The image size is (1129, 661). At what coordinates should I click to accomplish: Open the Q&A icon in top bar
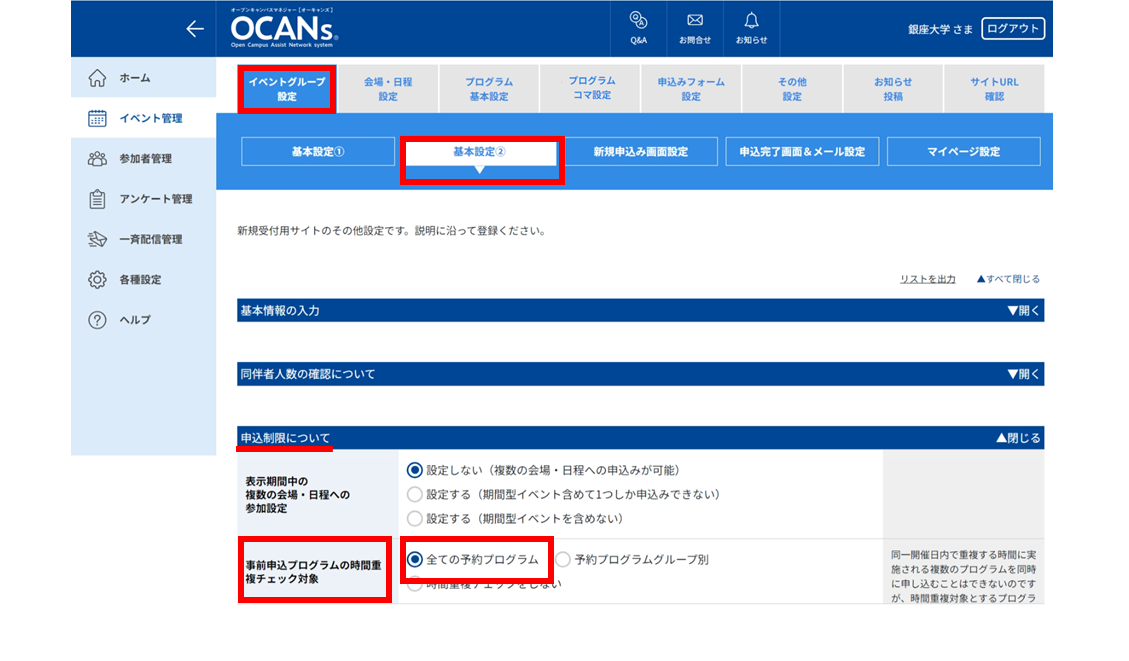click(638, 20)
